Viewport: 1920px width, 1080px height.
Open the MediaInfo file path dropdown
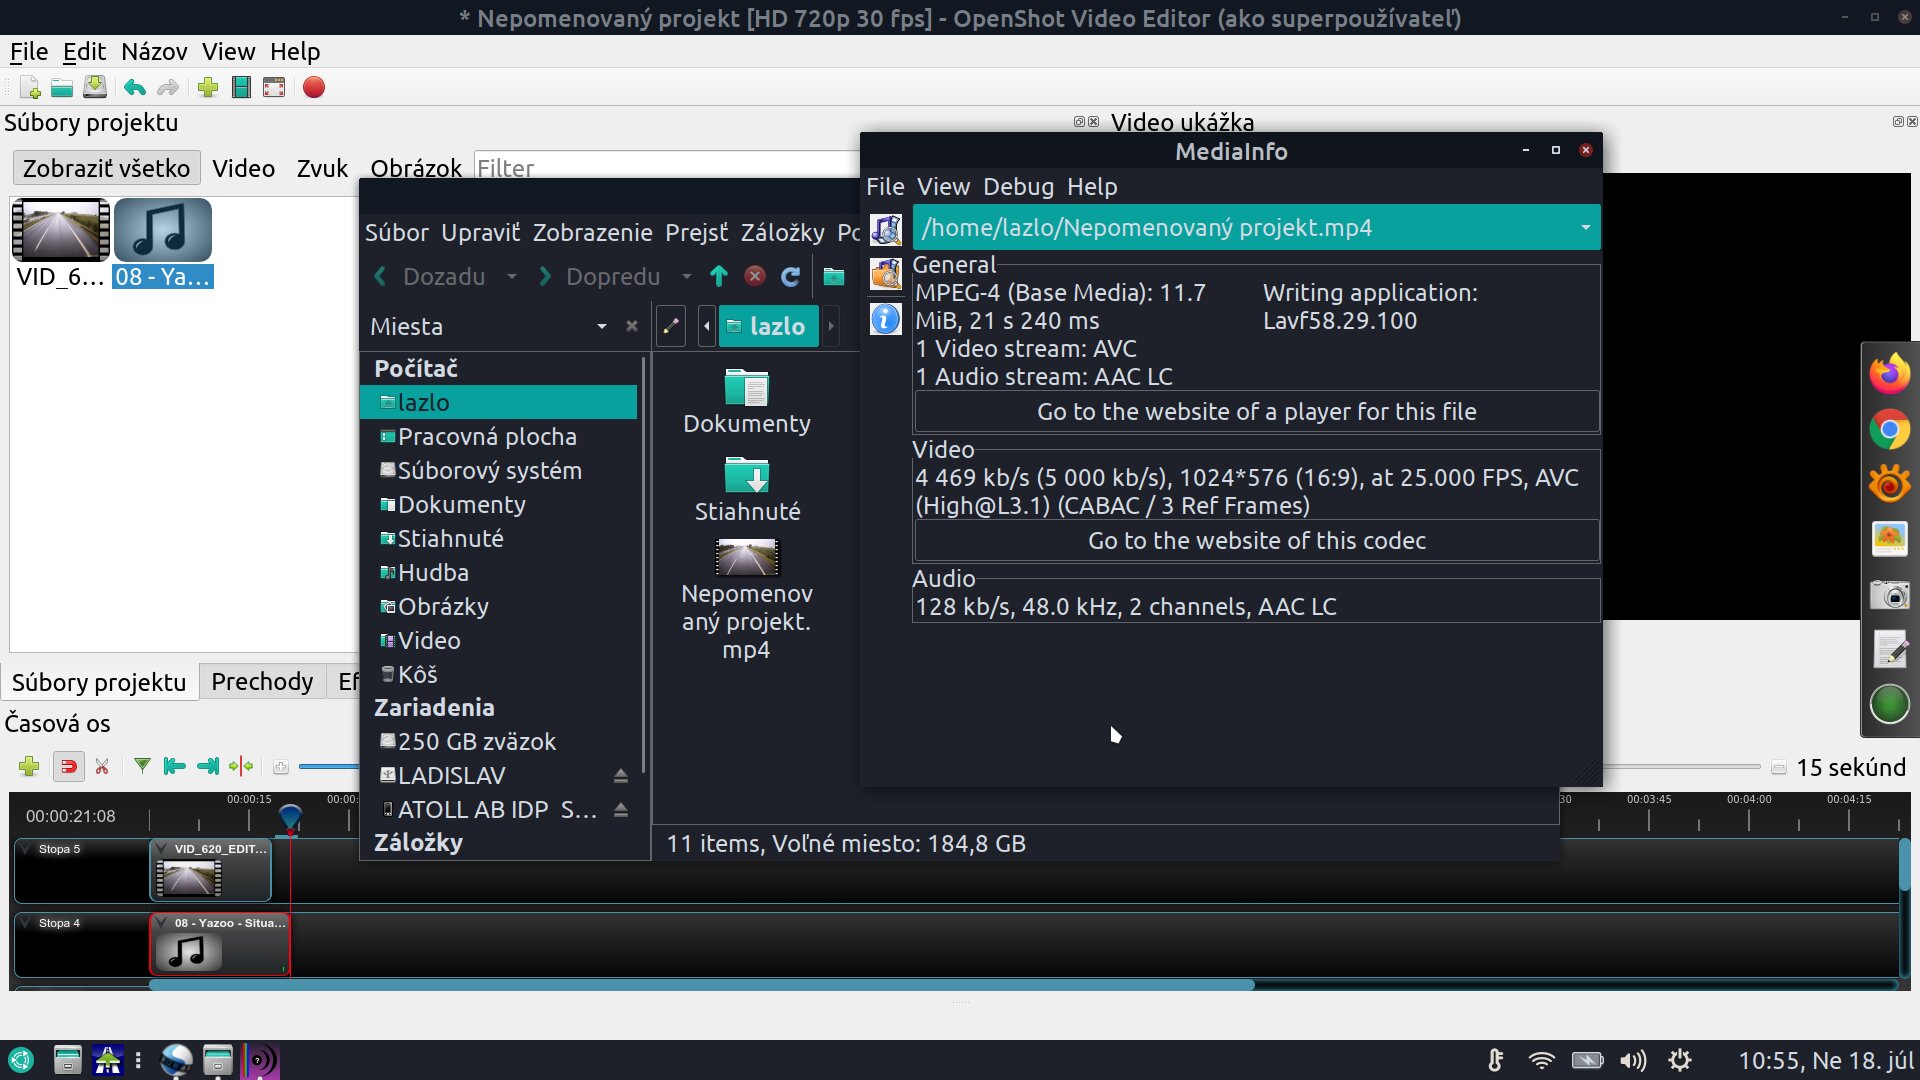click(1585, 228)
